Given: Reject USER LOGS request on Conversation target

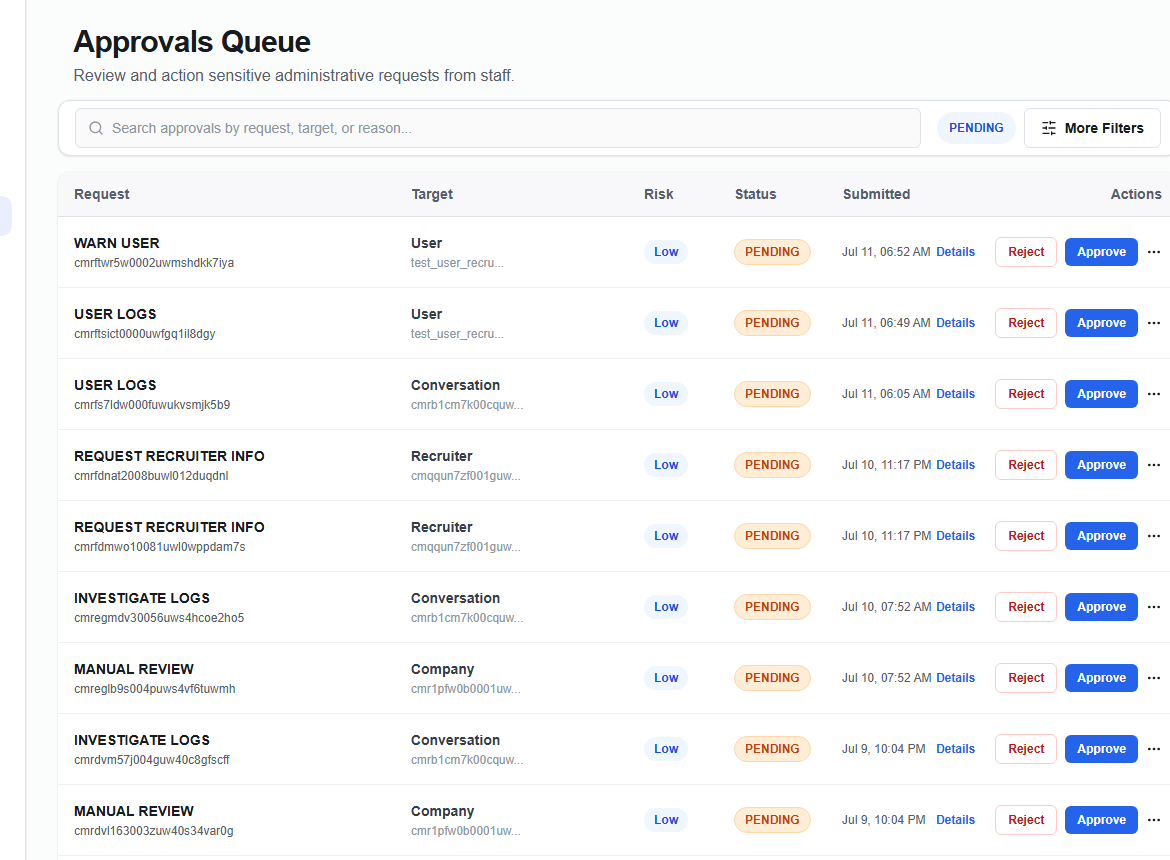Looking at the screenshot, I should [x=1026, y=394].
